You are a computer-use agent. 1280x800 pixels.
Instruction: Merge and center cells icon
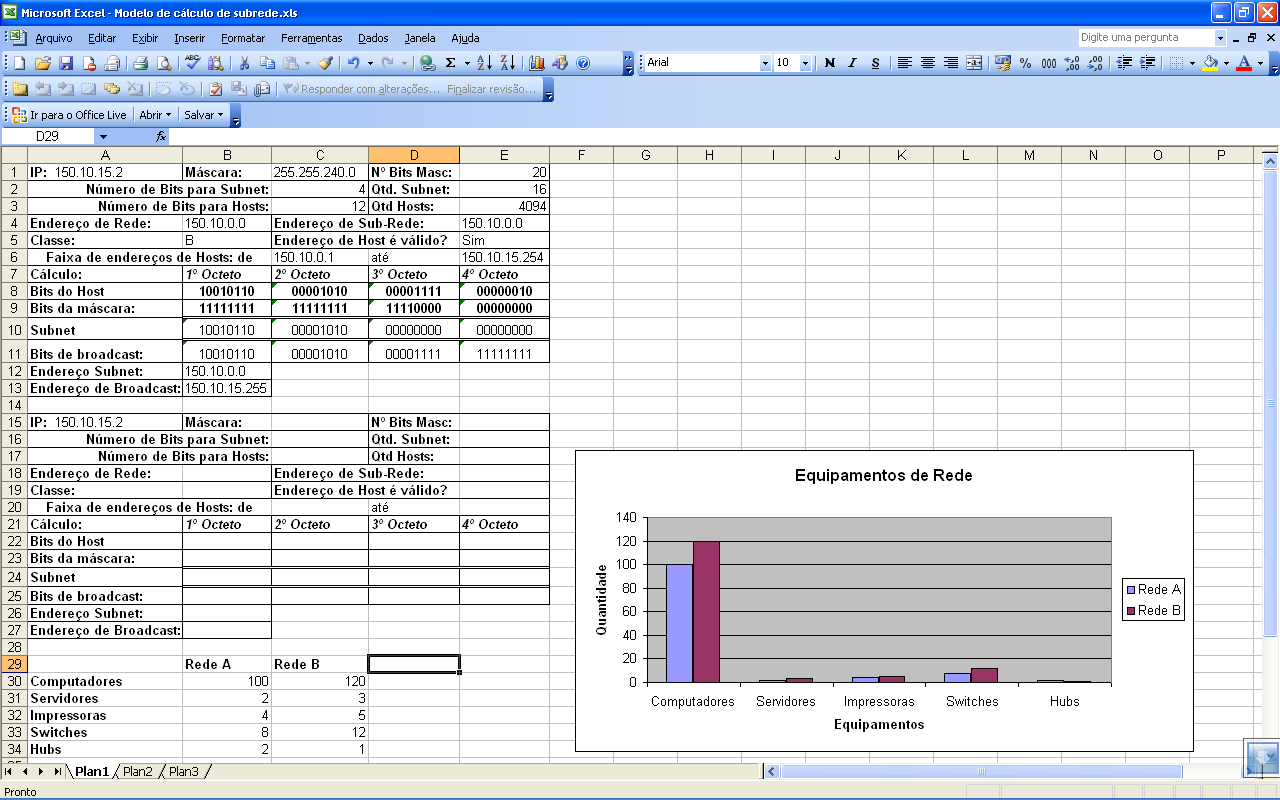pyautogui.click(x=973, y=63)
